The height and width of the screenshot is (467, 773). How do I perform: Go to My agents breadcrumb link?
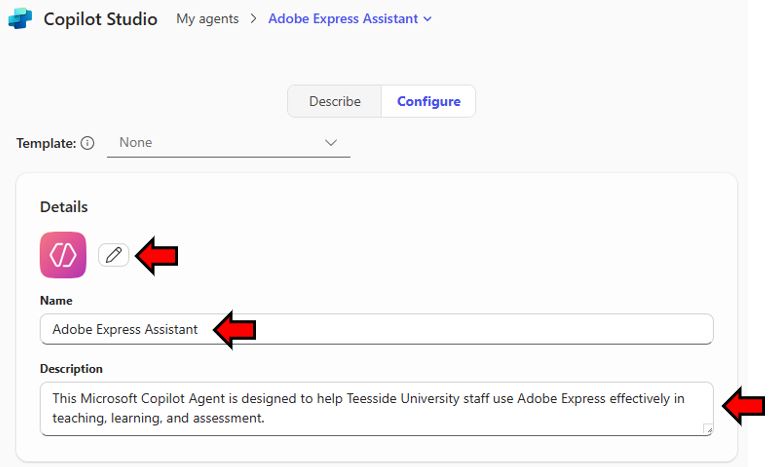(208, 19)
